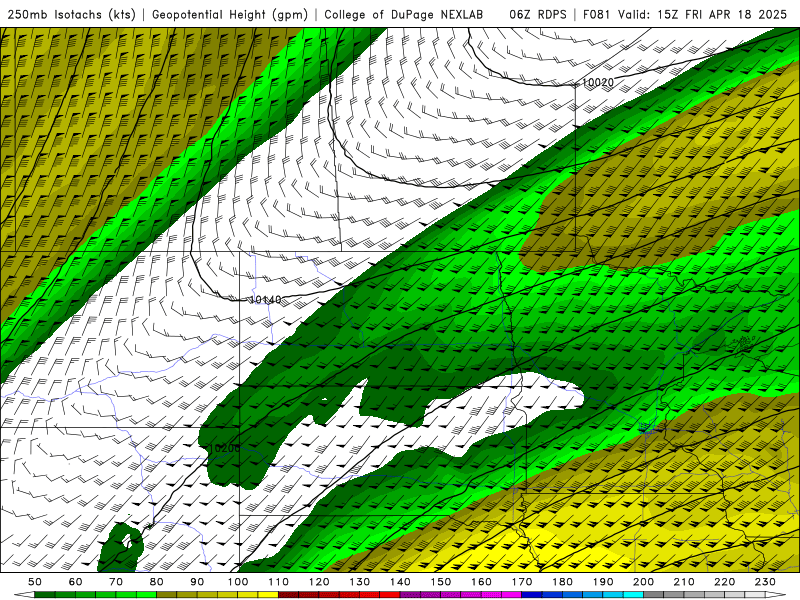
Task: Click the 160 label on the color scale
Action: pyautogui.click(x=481, y=582)
